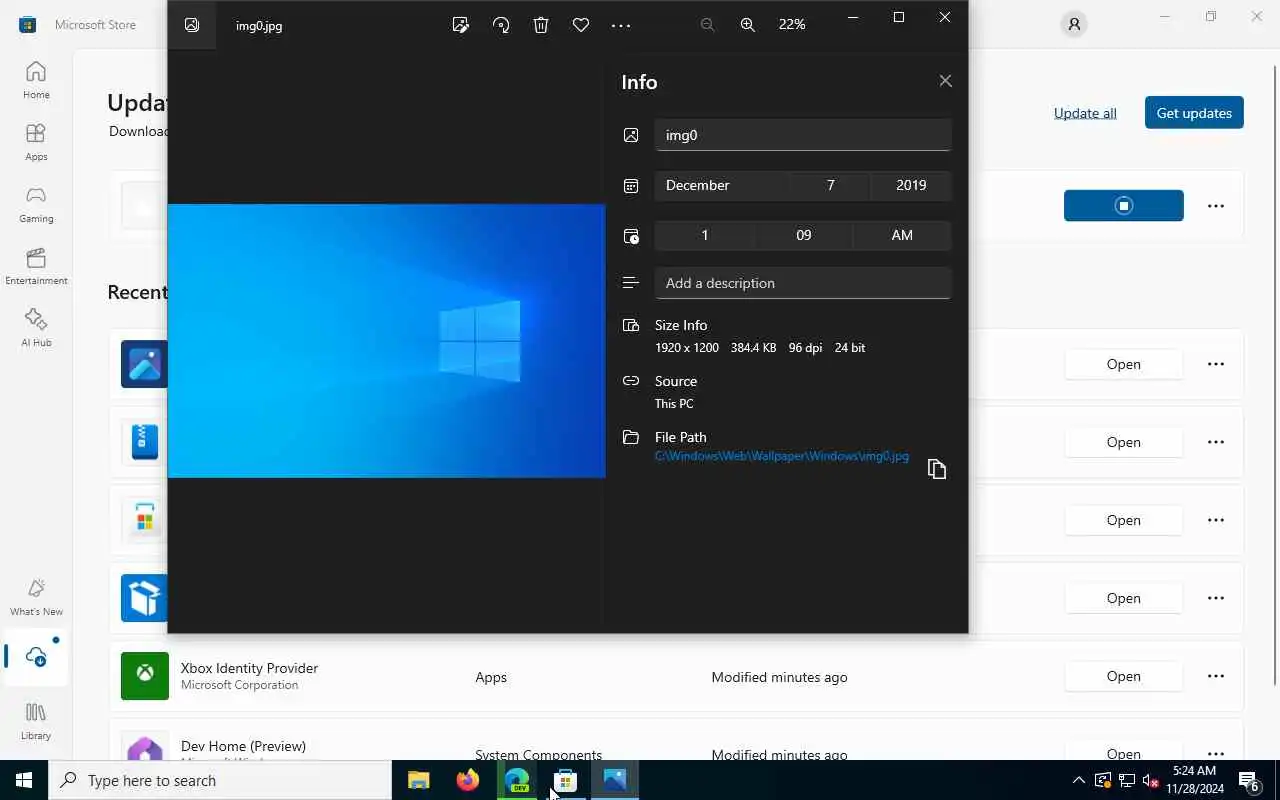1280x800 pixels.
Task: Change the minutes field showing 09
Action: click(x=804, y=235)
